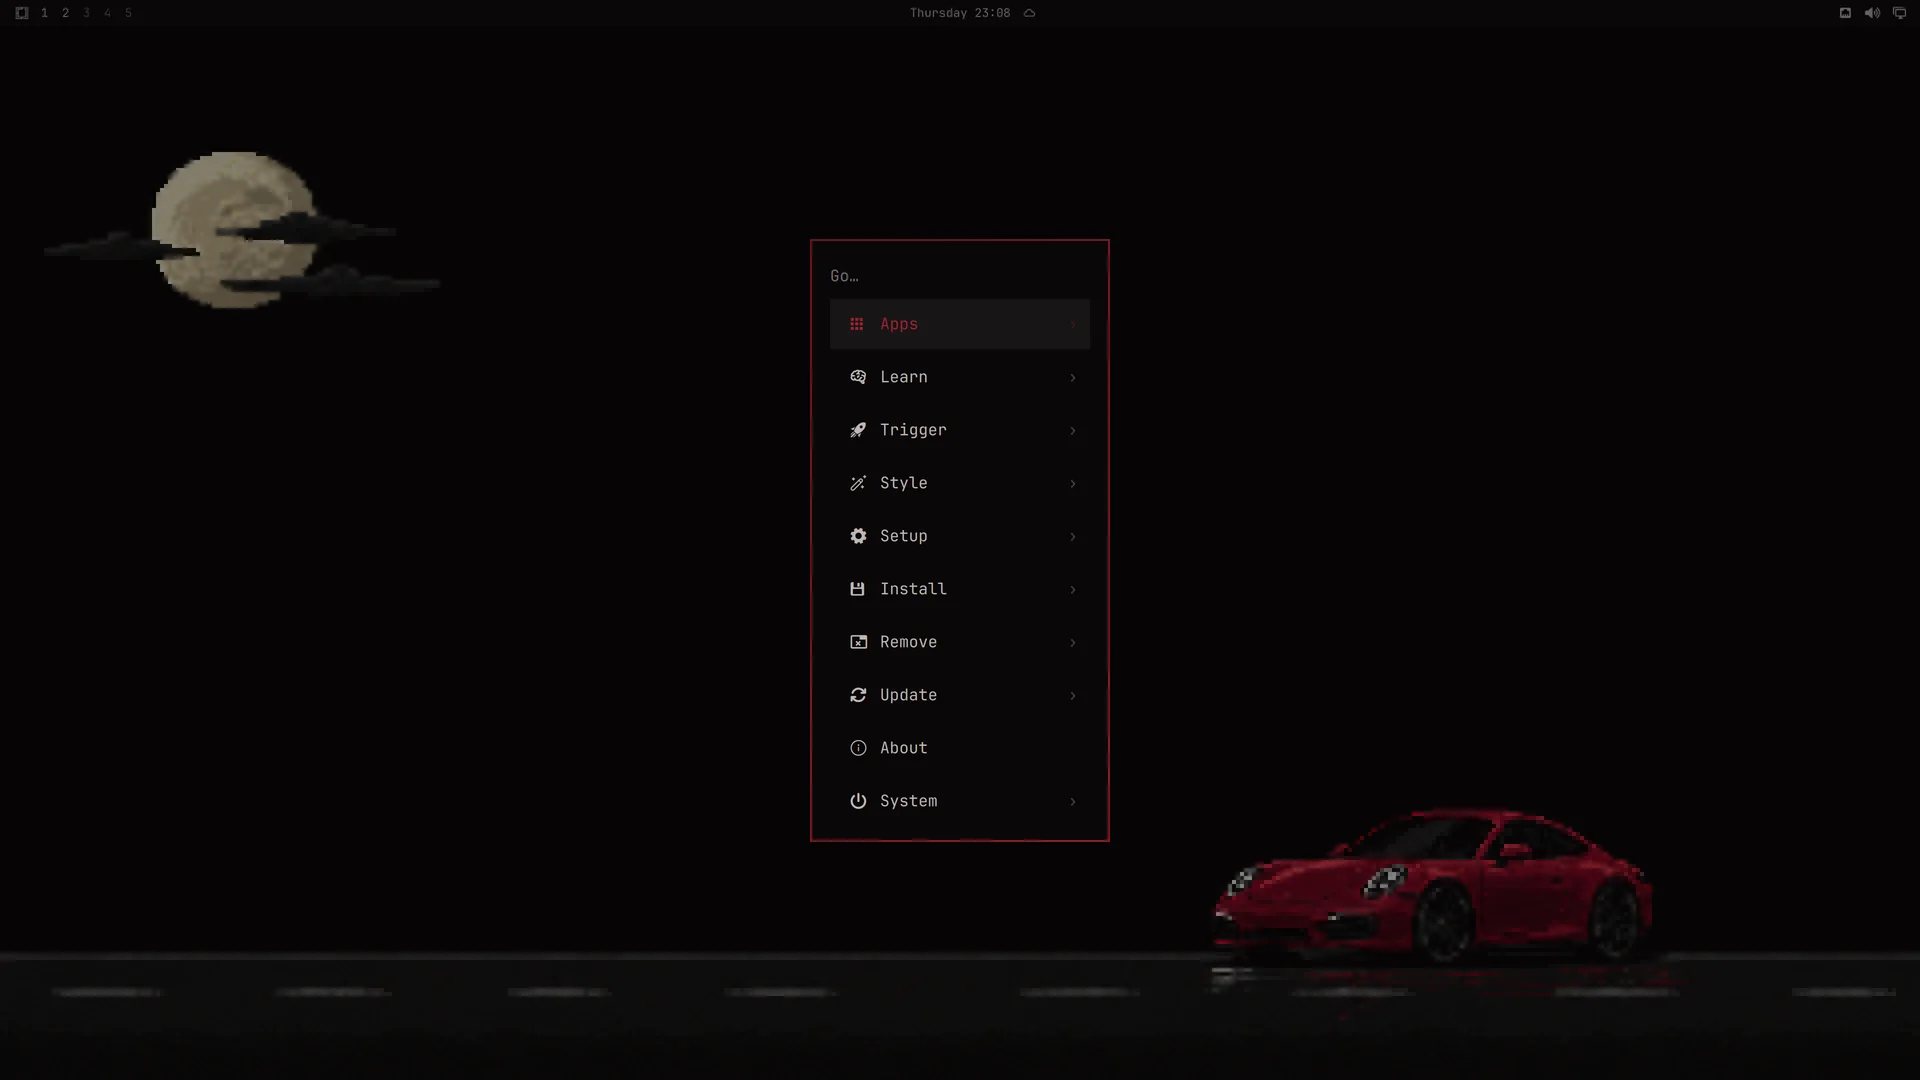Expand the Install submenu arrow
Viewport: 1920px width, 1080px height.
(x=1073, y=590)
